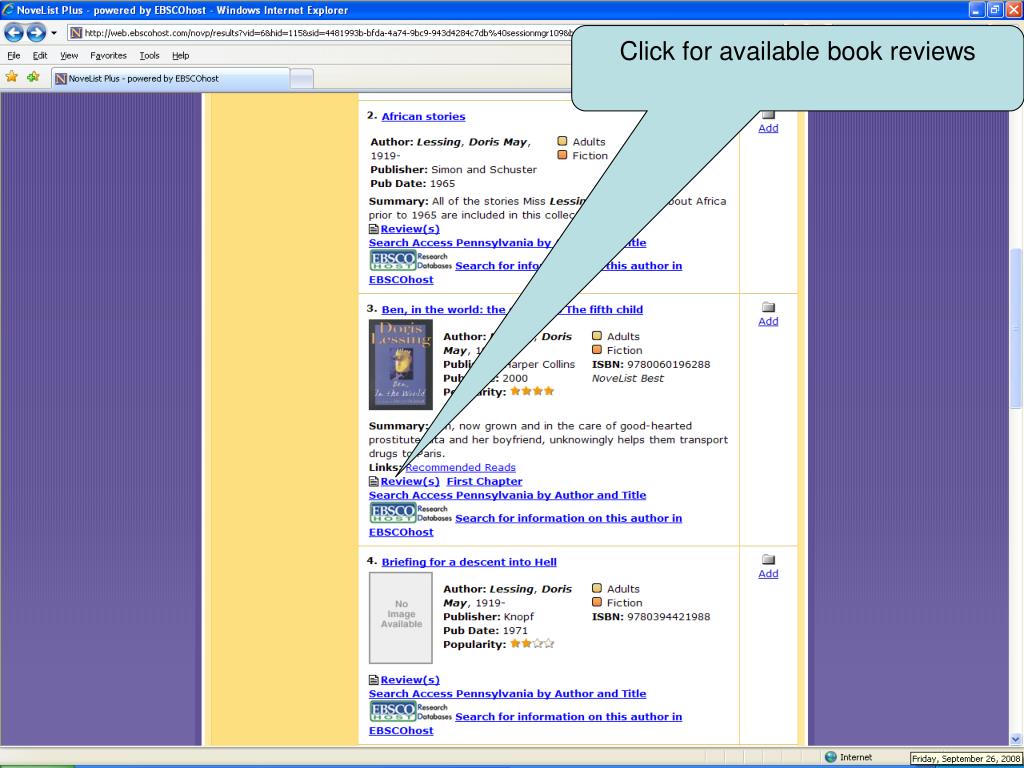
Task: Click the Internet Explorer title bar icon
Action: (x=8, y=10)
